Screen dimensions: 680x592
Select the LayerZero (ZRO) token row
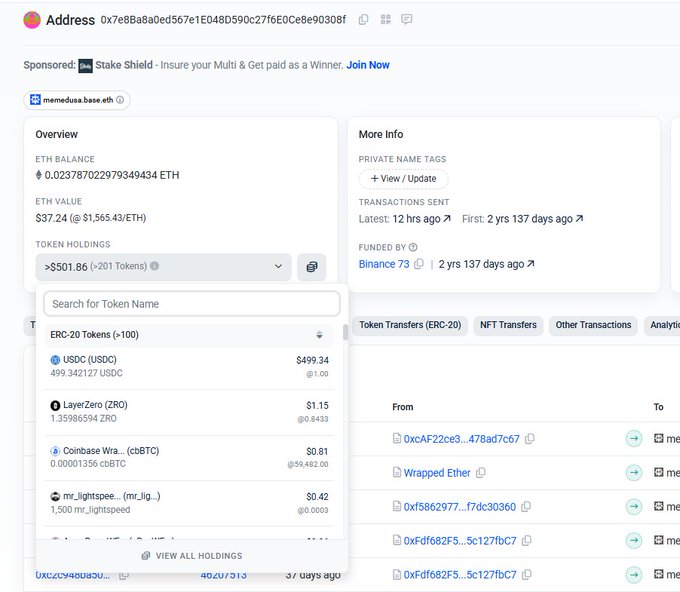coord(190,412)
